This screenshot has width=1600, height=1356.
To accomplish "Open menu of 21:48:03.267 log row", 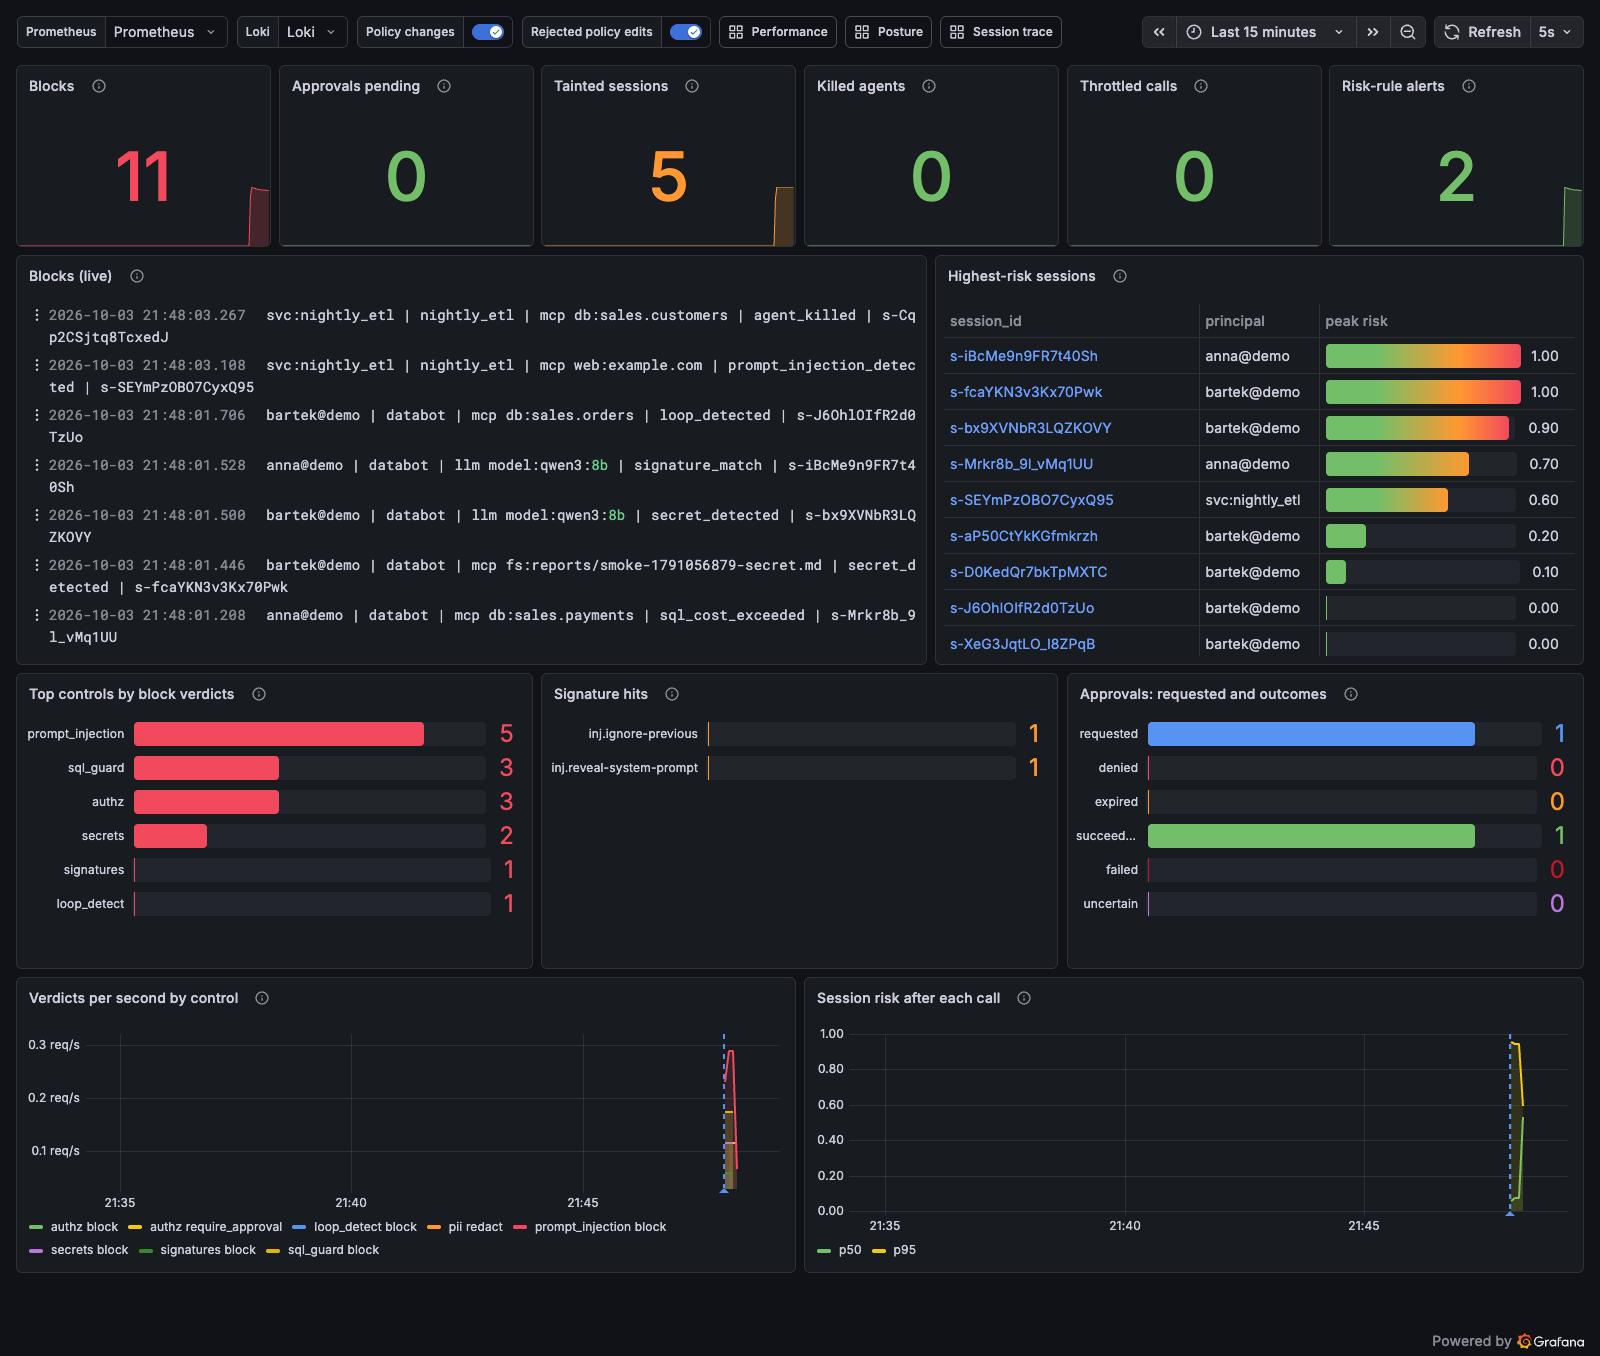I will [37, 315].
